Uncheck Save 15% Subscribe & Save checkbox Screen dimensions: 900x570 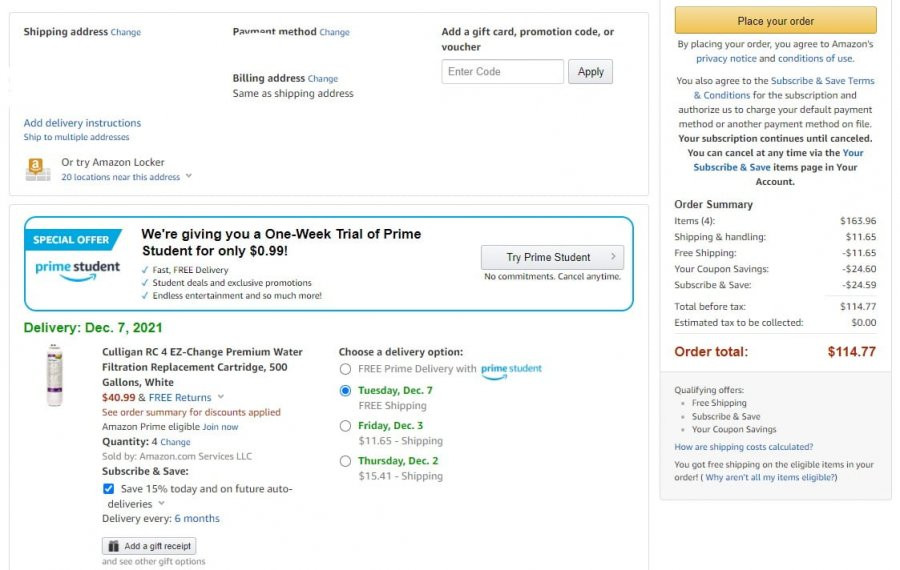108,488
